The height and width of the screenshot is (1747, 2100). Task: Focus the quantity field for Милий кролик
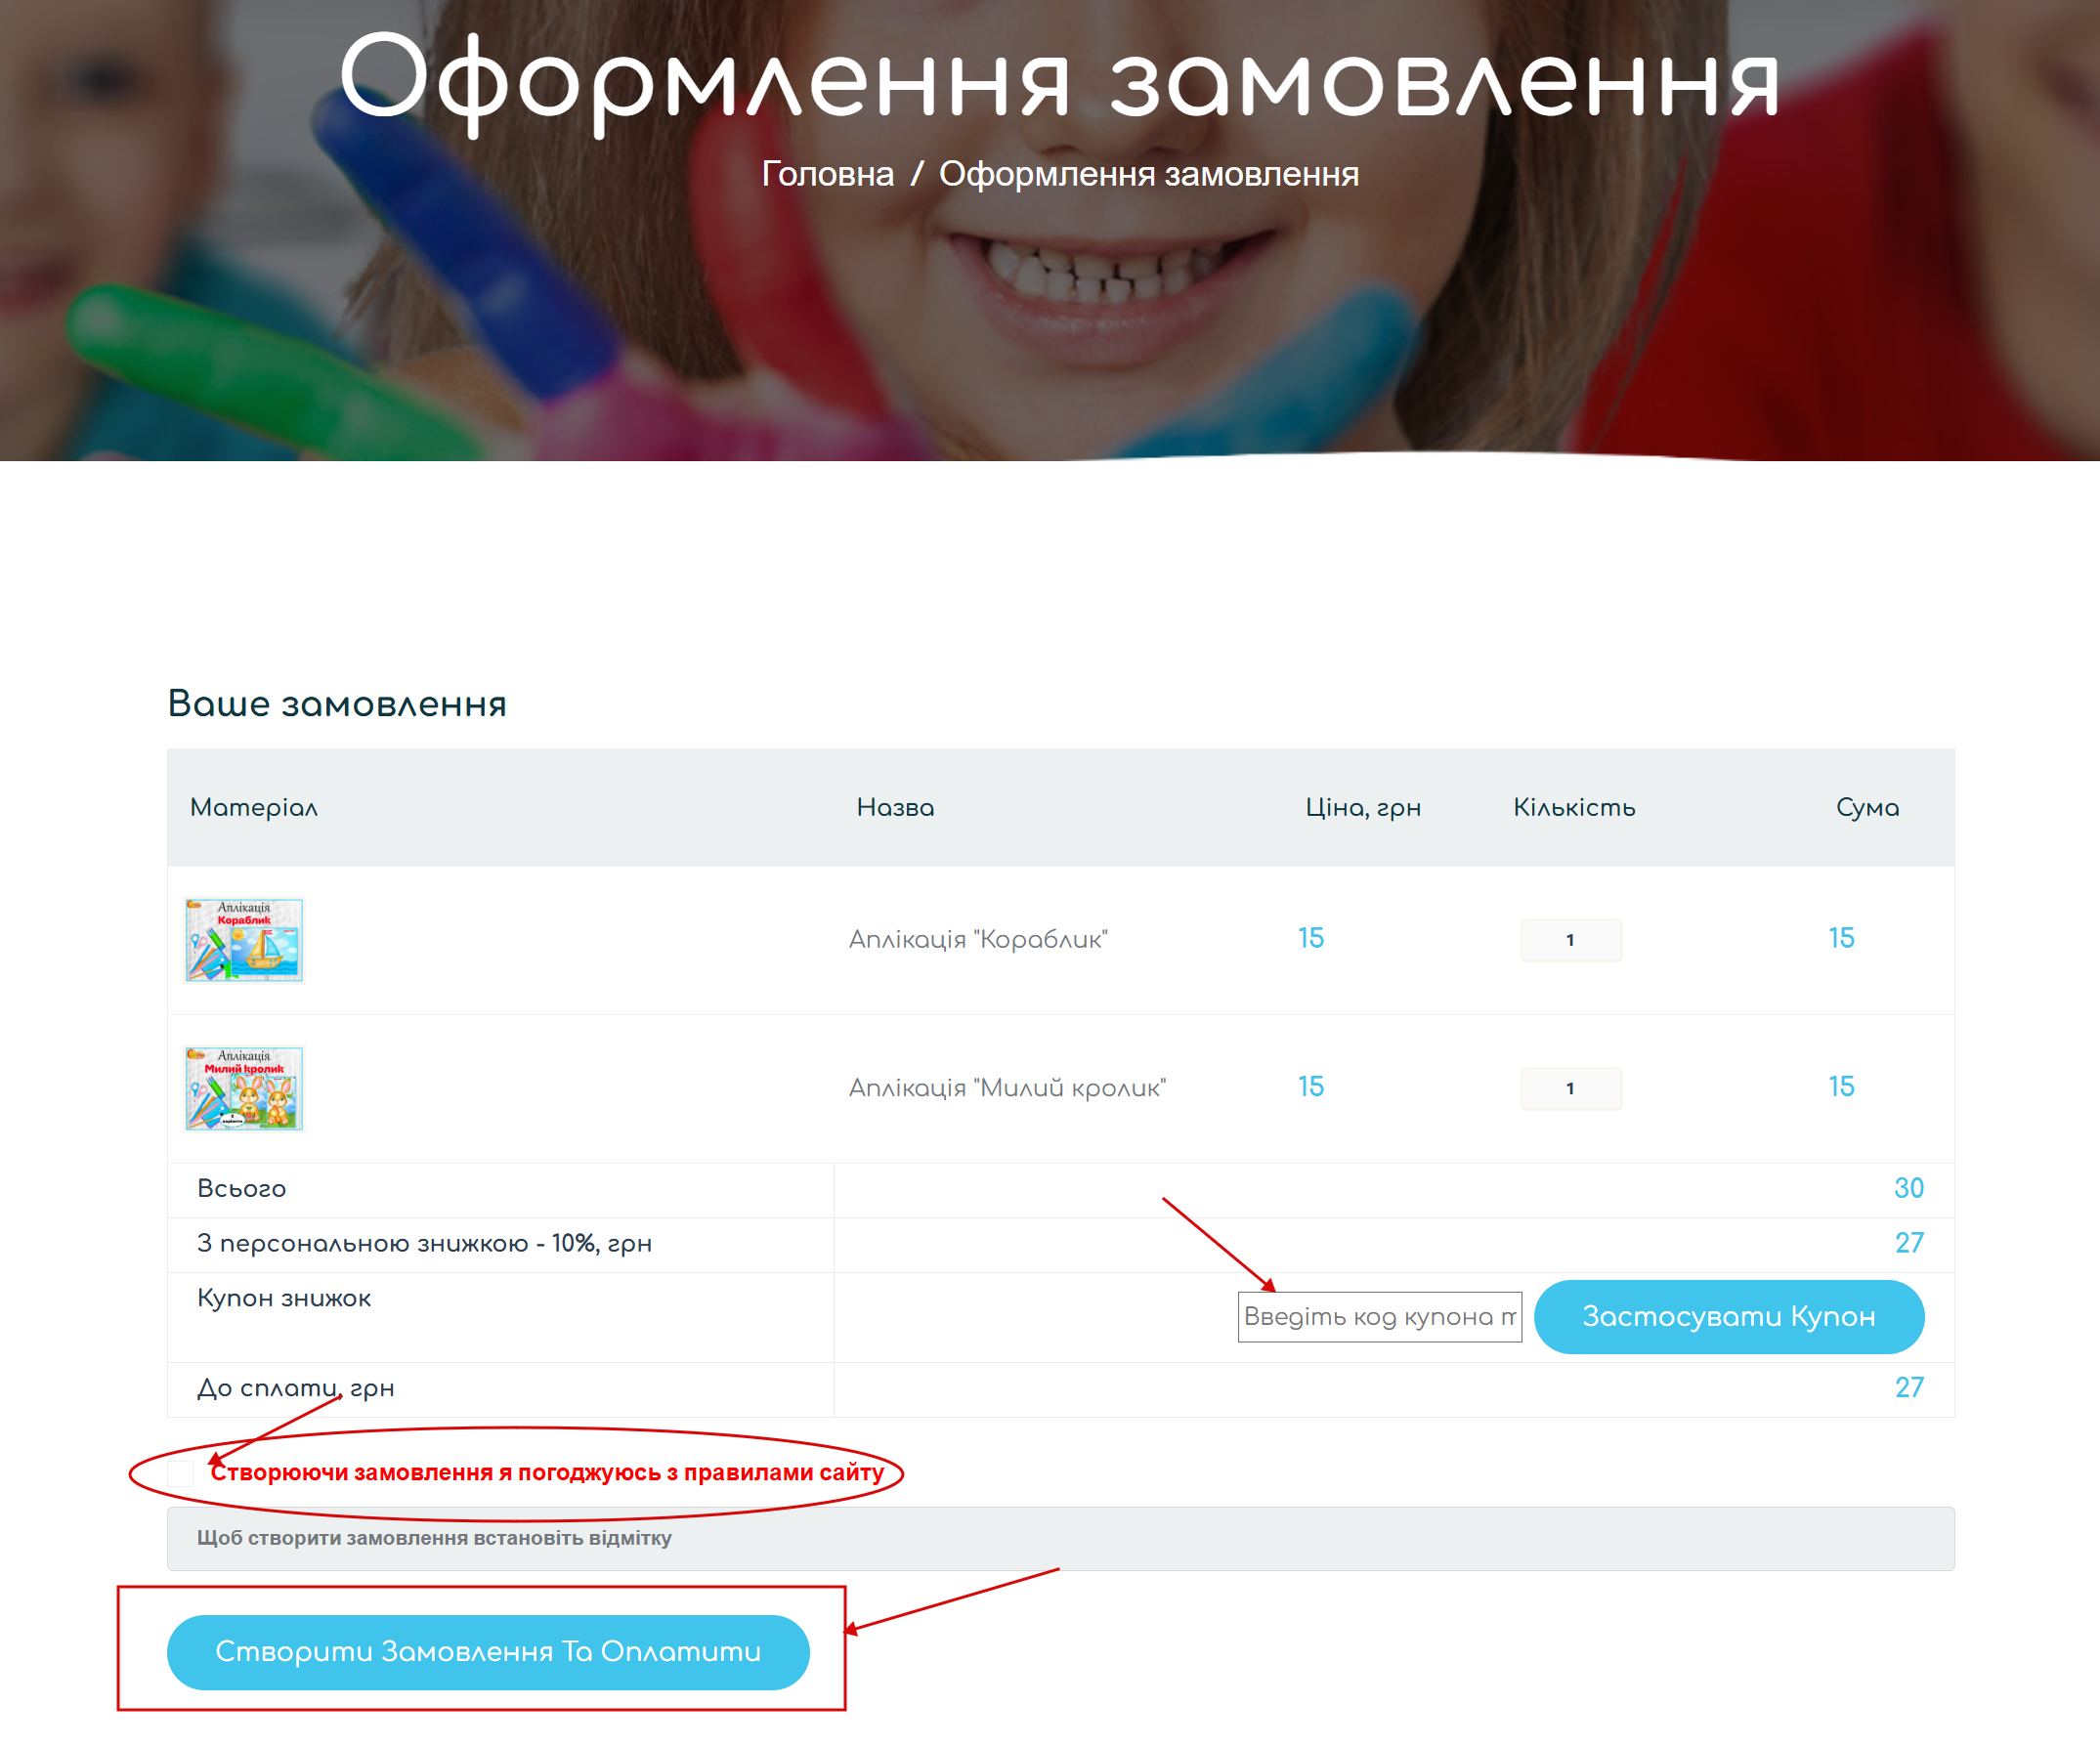click(1570, 1088)
